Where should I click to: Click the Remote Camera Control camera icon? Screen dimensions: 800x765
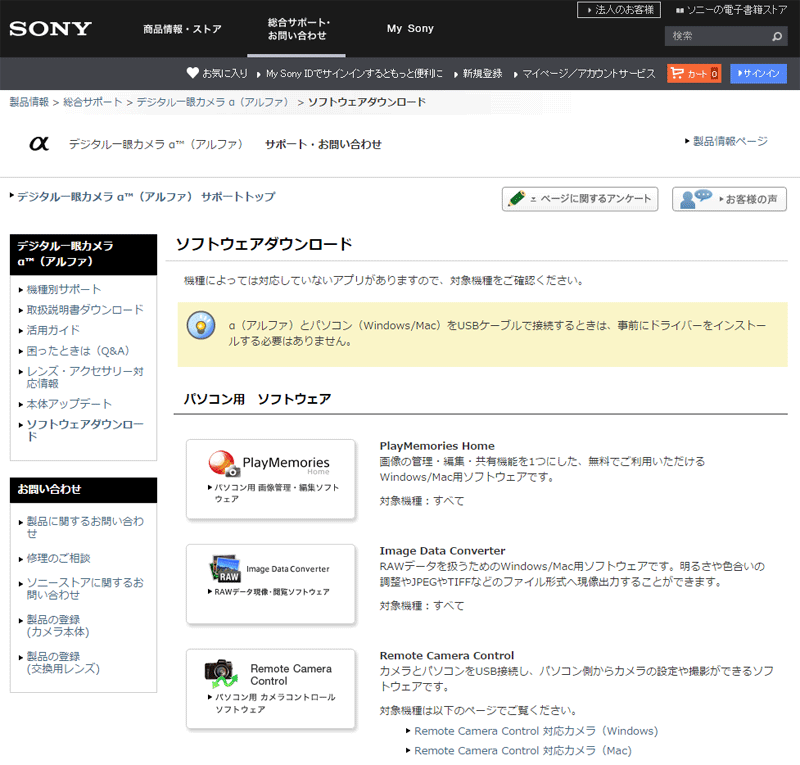coord(221,674)
